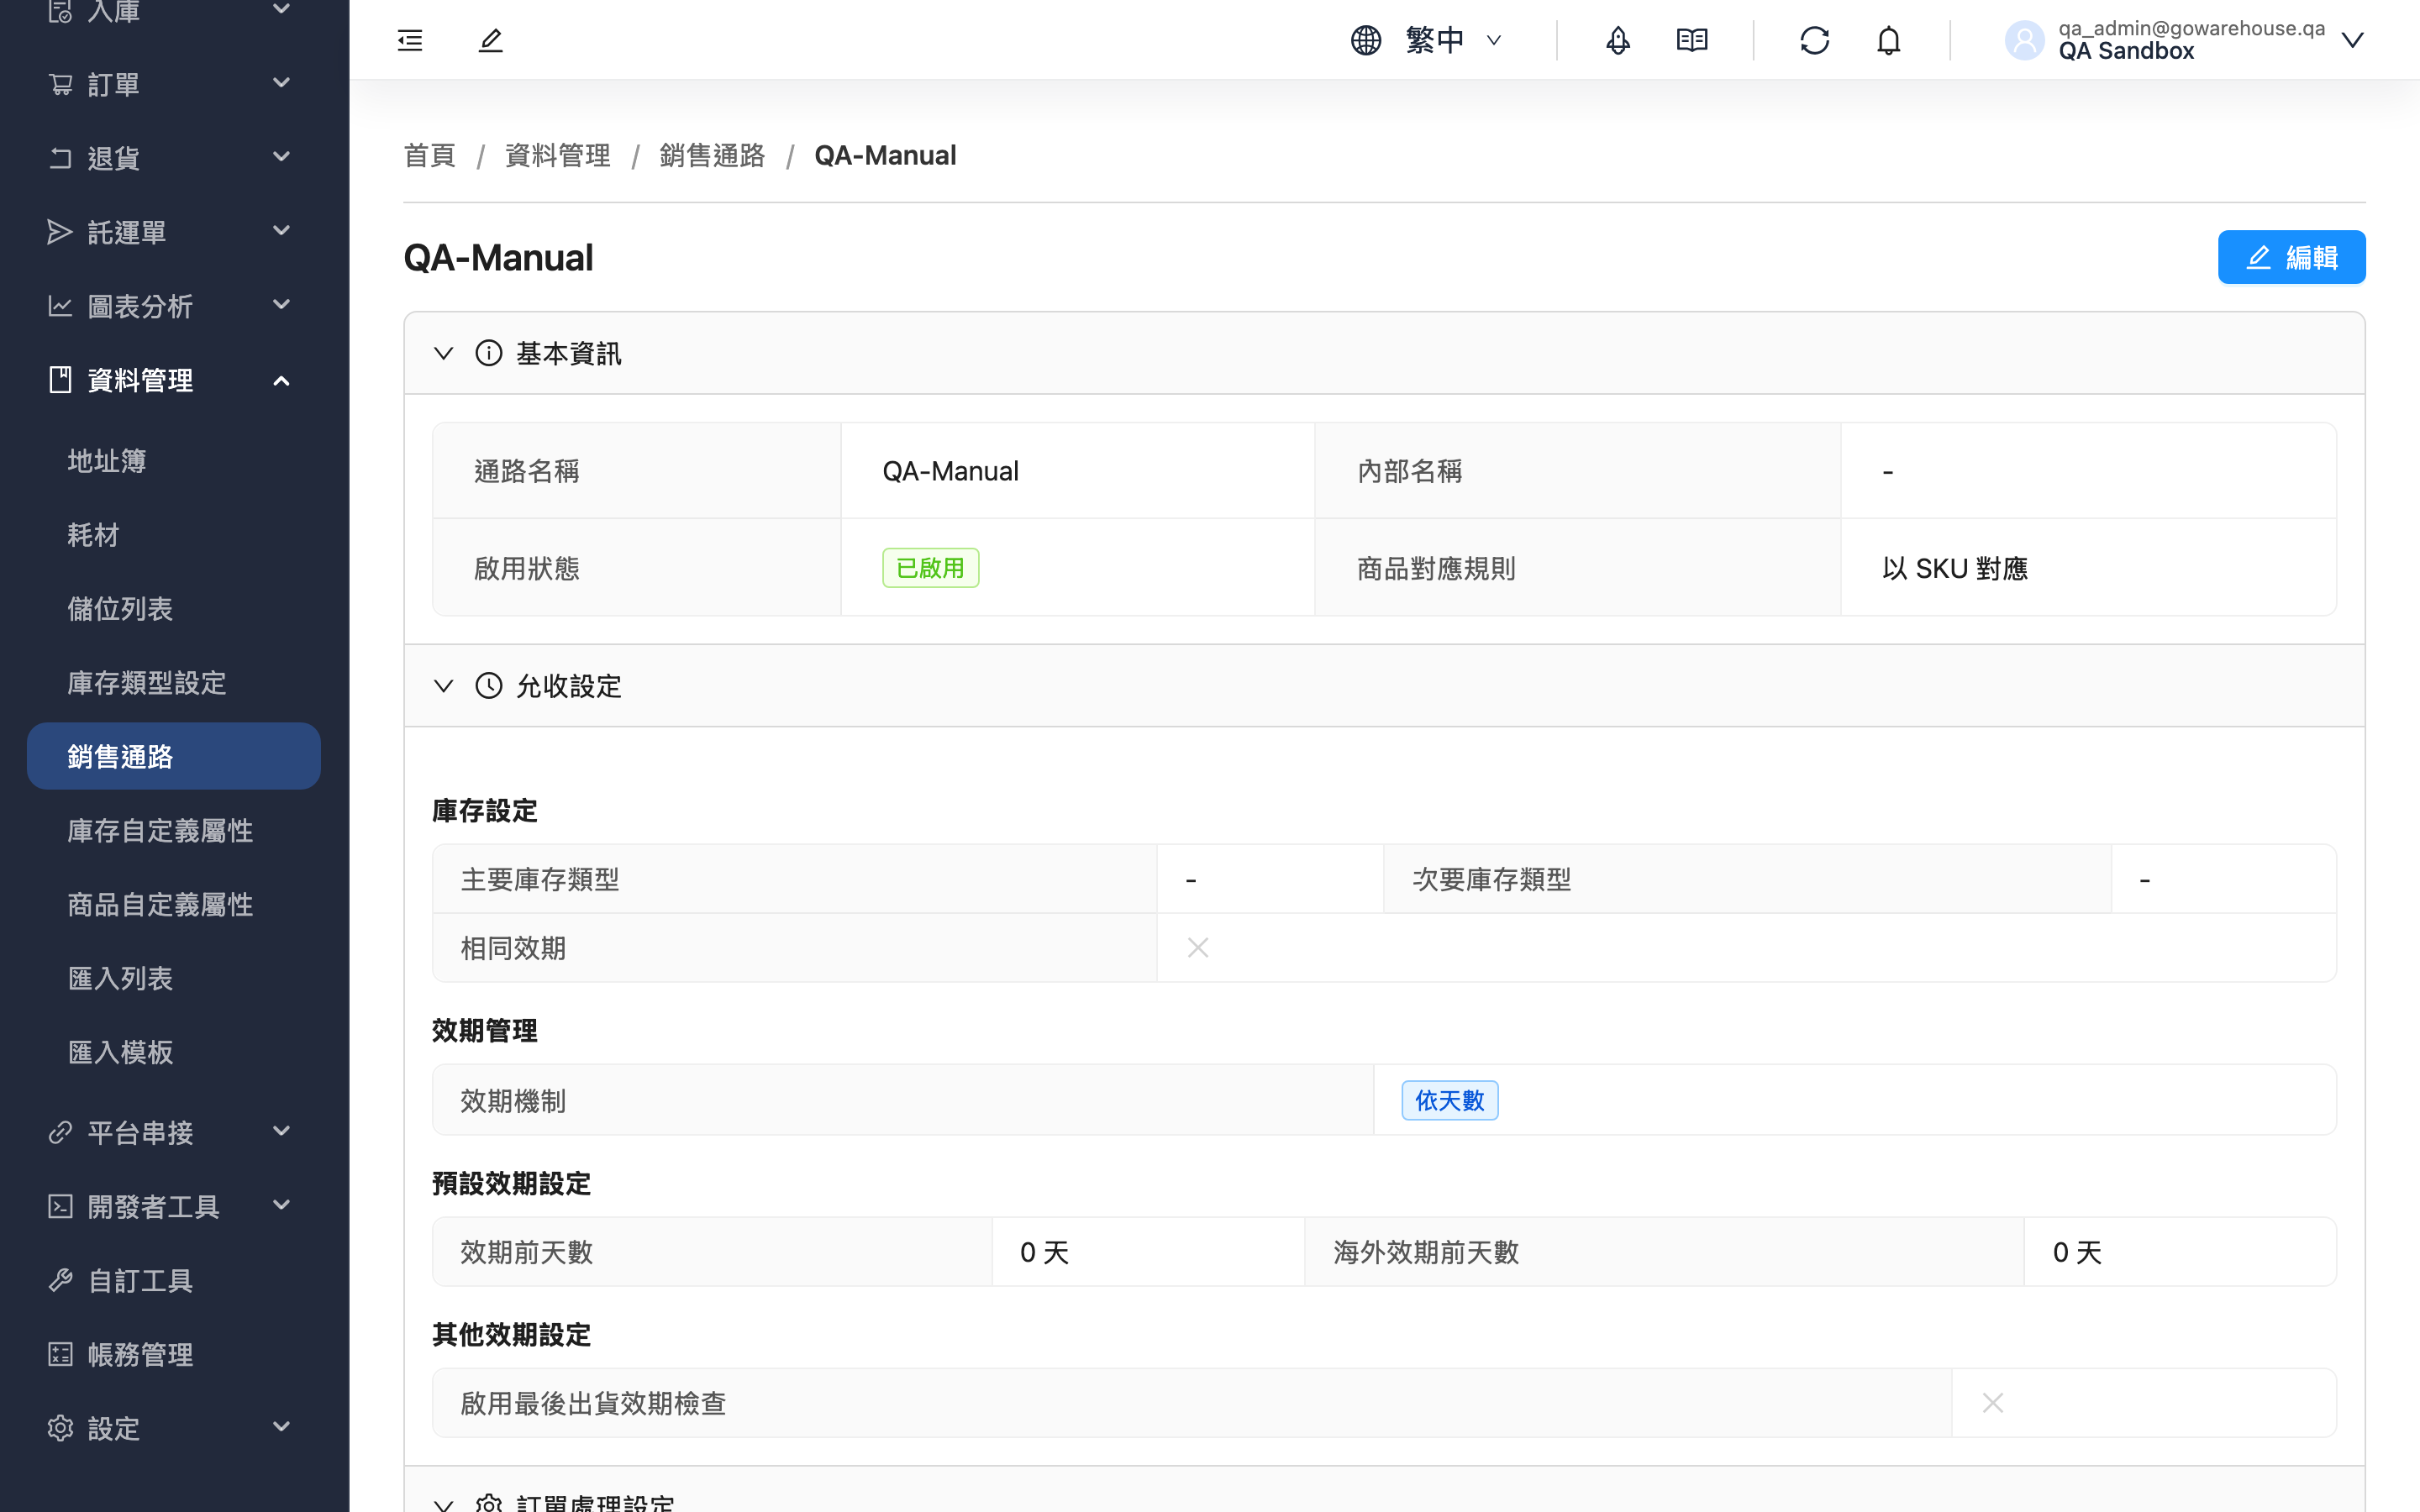
Task: Click the 訂單 cart icon in sidebar
Action: 60,84
